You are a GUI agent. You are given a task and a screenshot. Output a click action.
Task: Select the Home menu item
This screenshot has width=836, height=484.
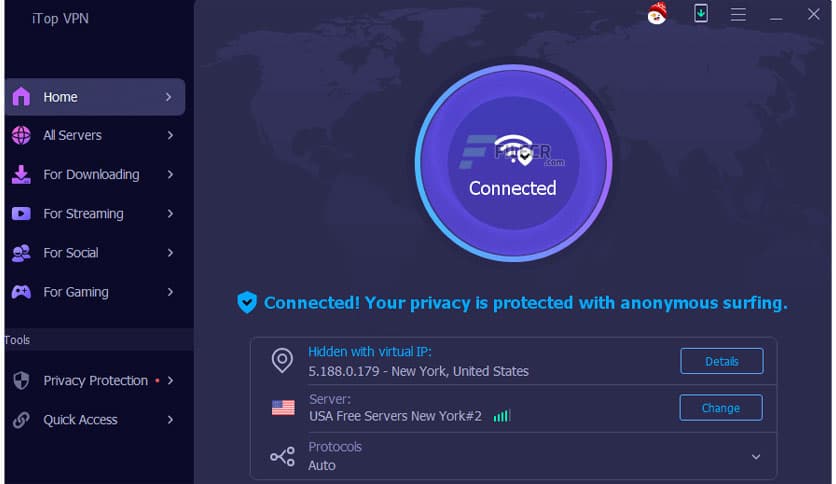point(95,97)
